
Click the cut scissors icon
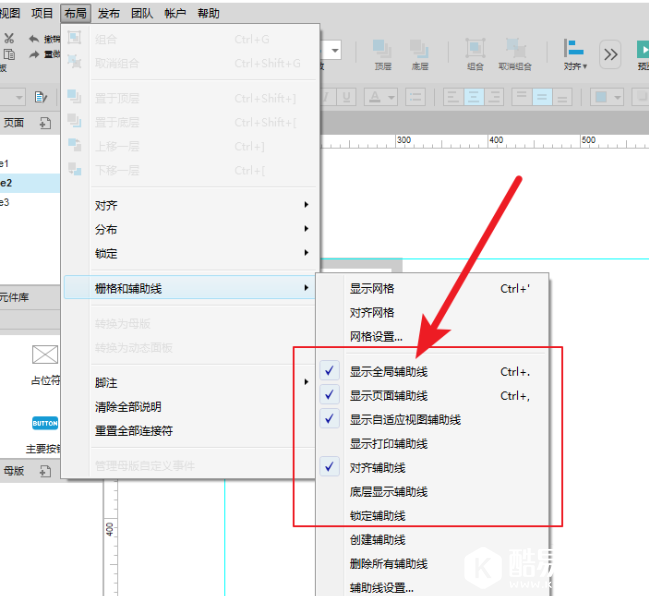[9, 38]
